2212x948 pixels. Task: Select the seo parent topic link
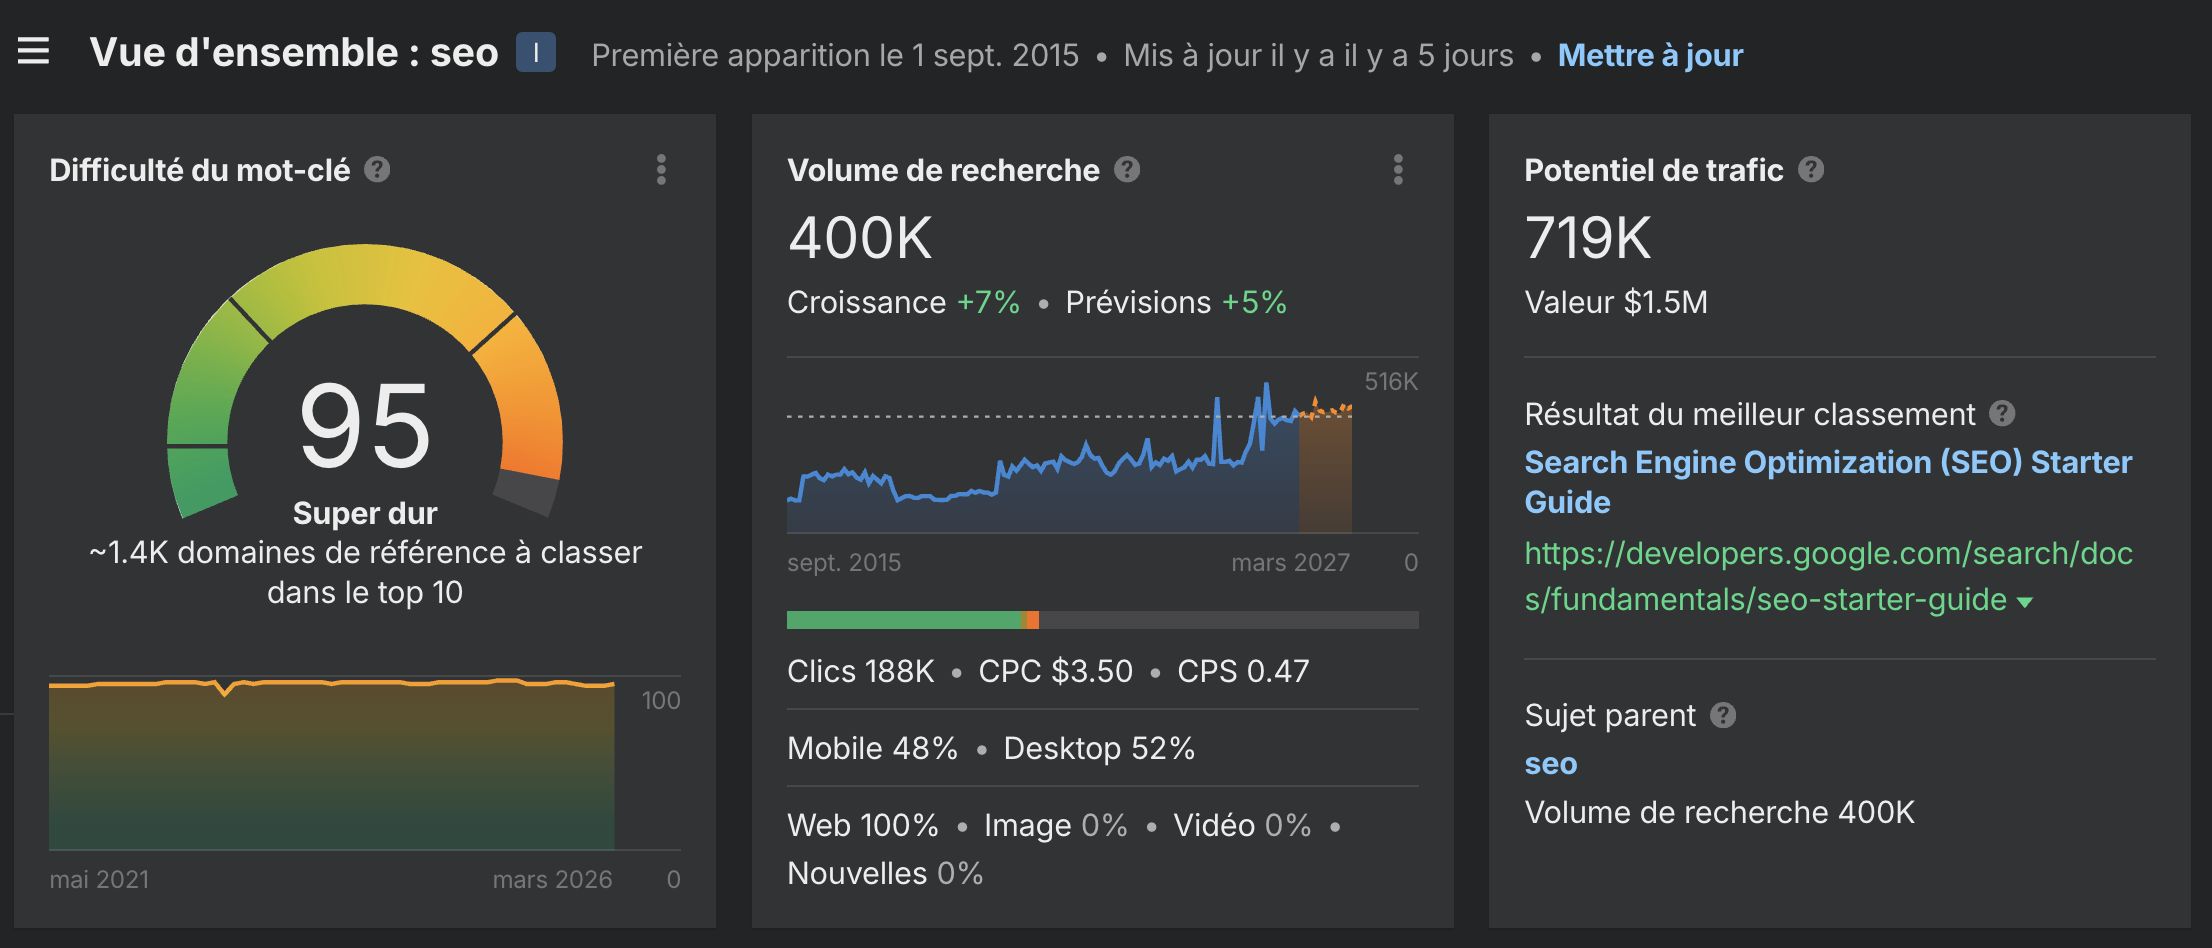[1550, 764]
